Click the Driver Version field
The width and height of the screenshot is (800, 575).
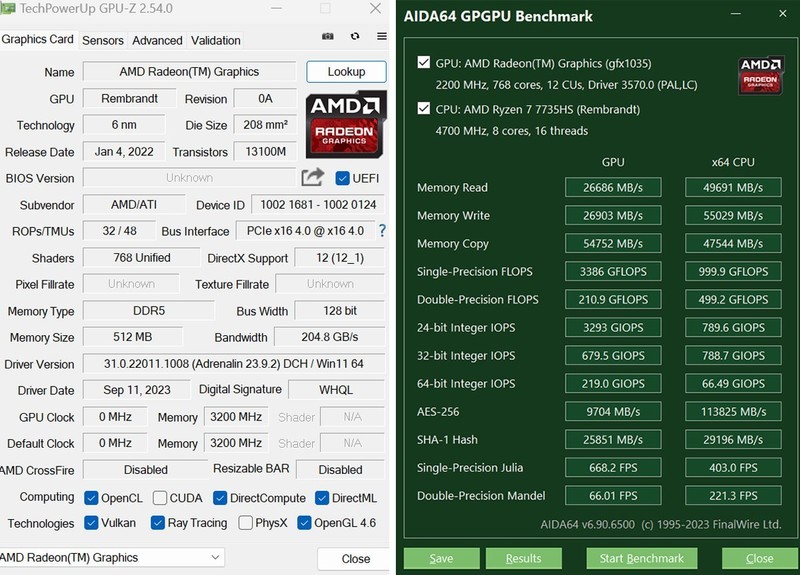(x=234, y=364)
